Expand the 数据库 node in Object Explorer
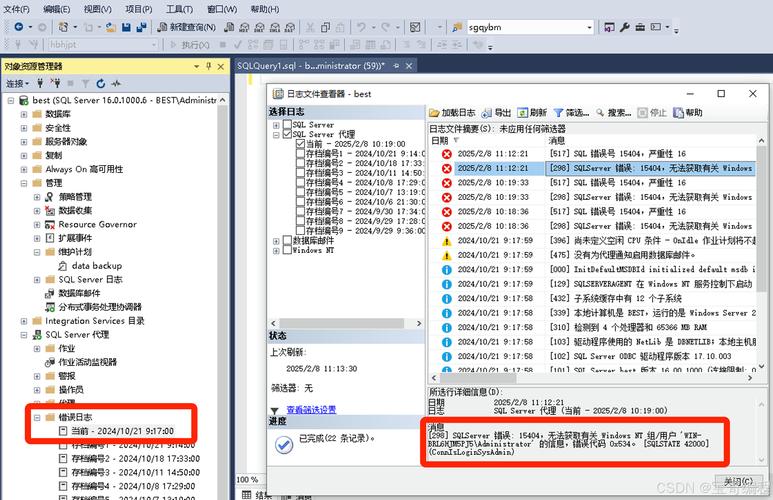This screenshot has height=500, width=773. (x=24, y=114)
